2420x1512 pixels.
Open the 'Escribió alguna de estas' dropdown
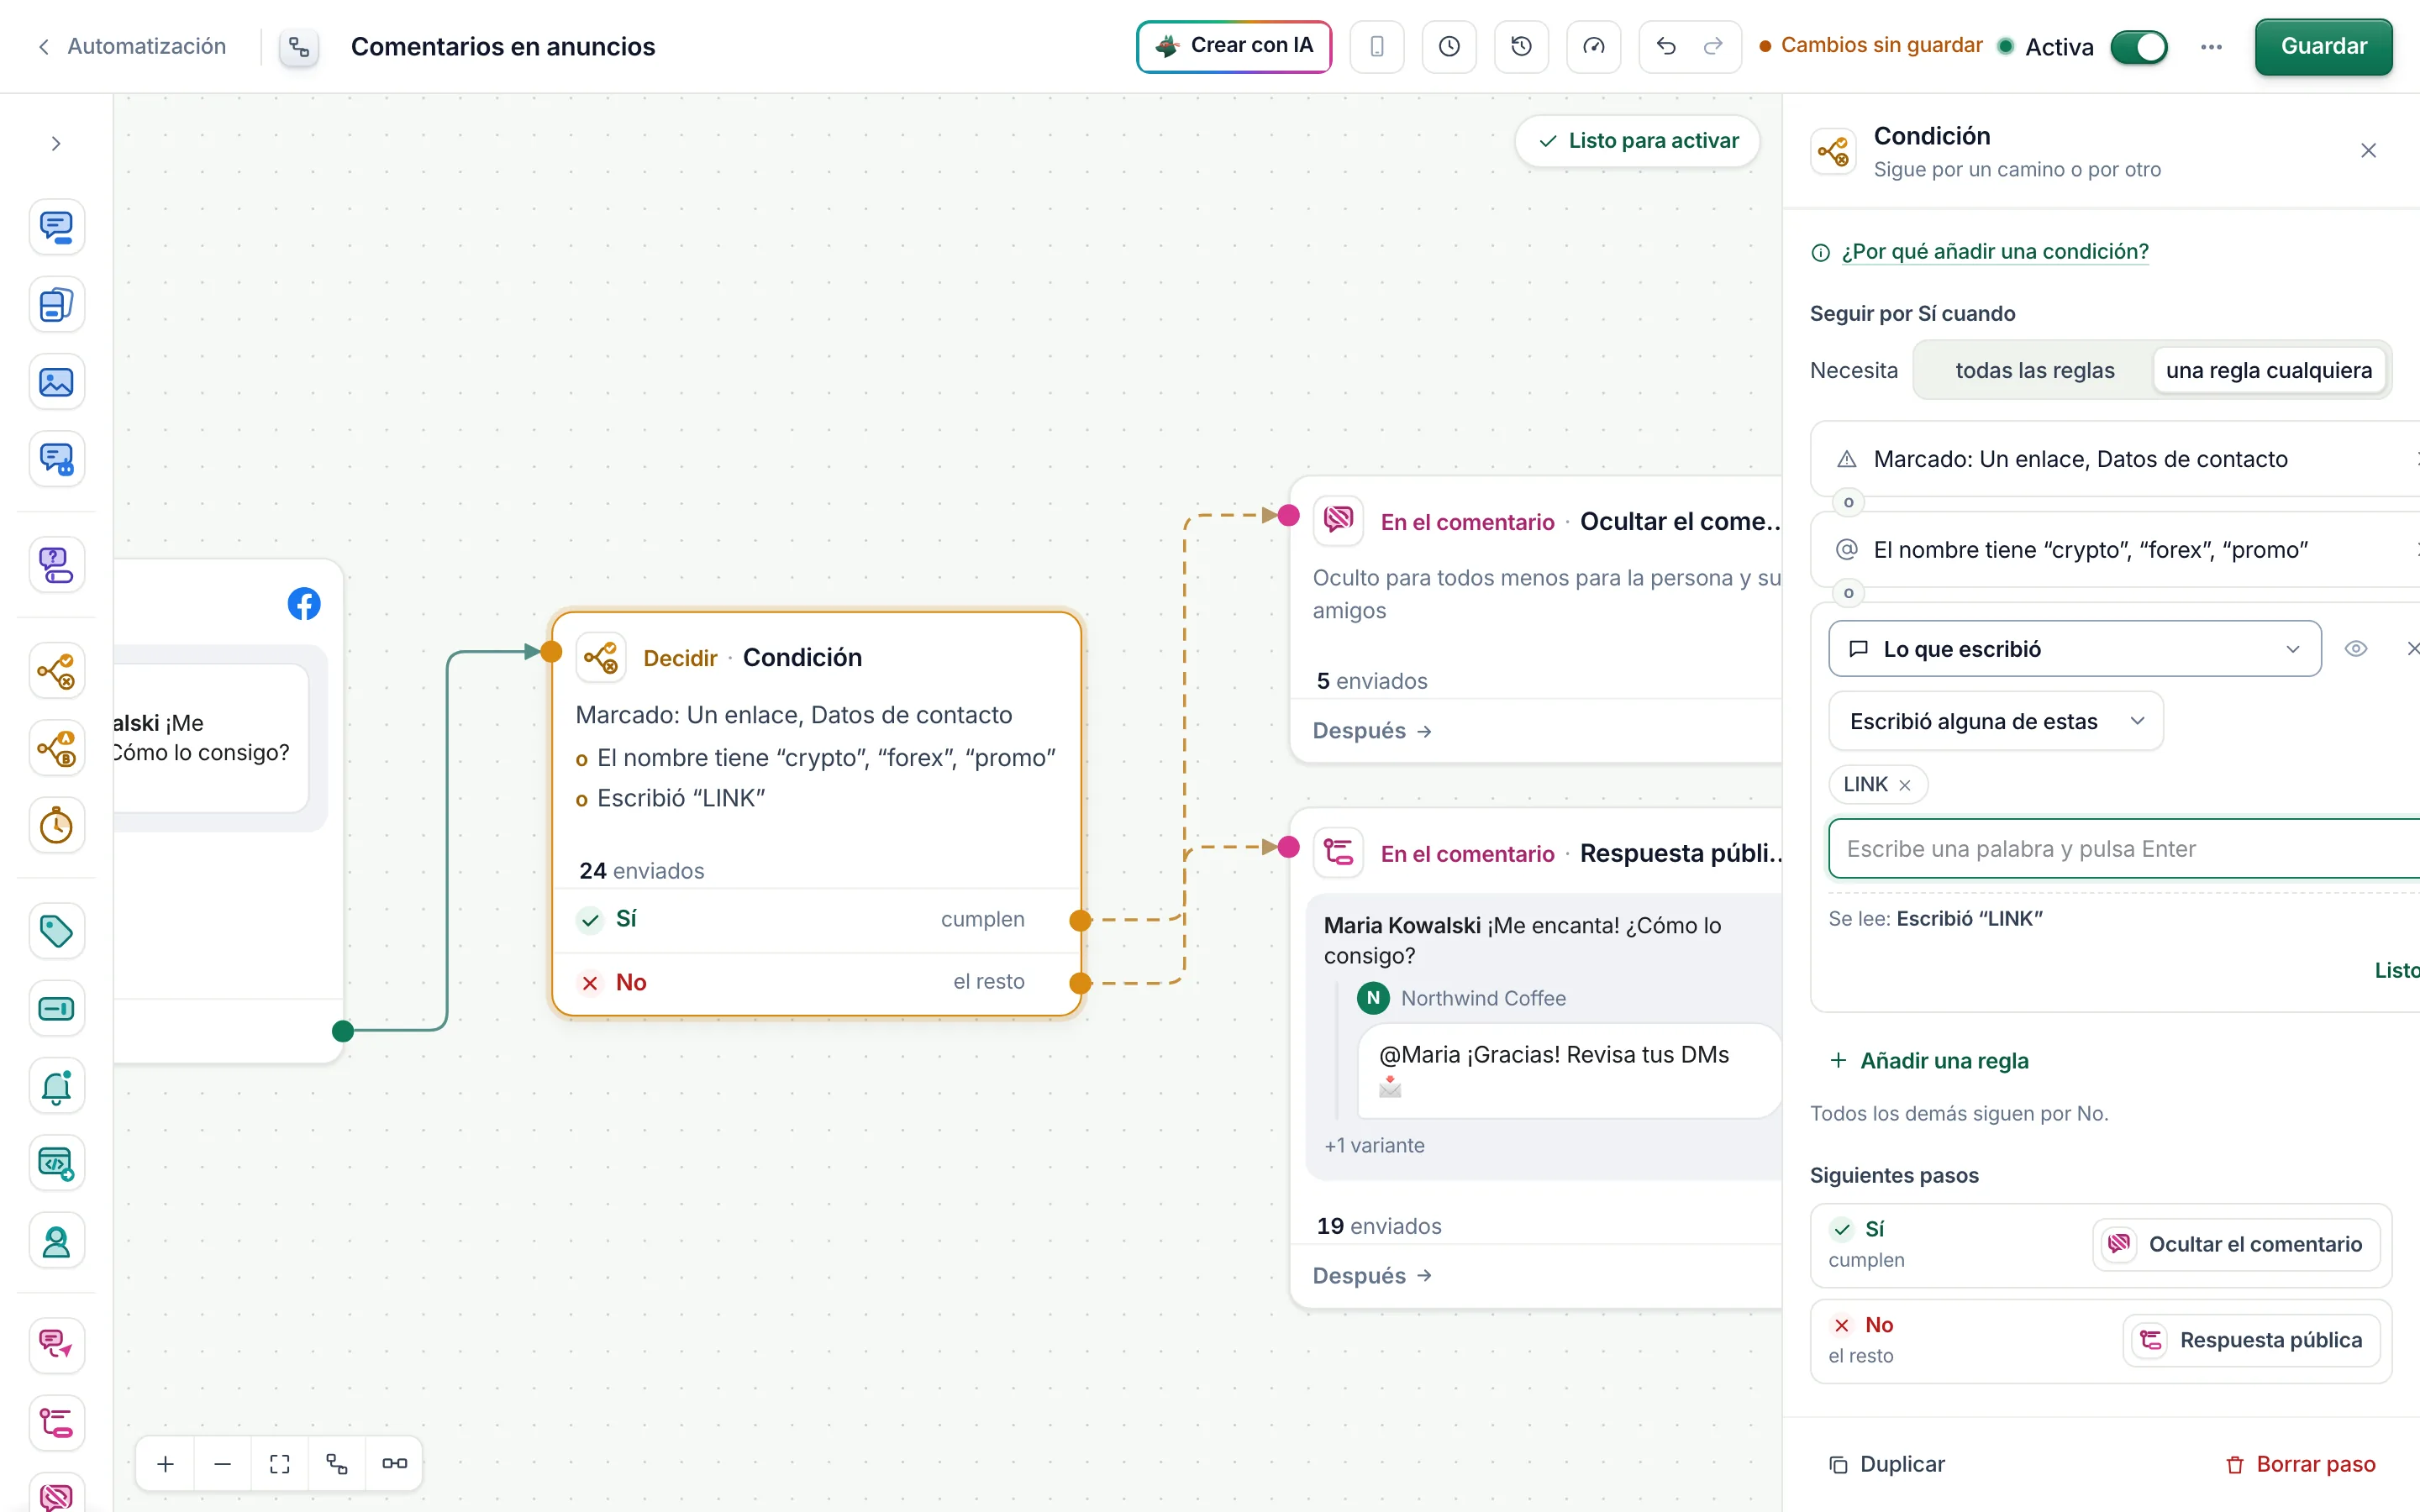pos(1996,721)
